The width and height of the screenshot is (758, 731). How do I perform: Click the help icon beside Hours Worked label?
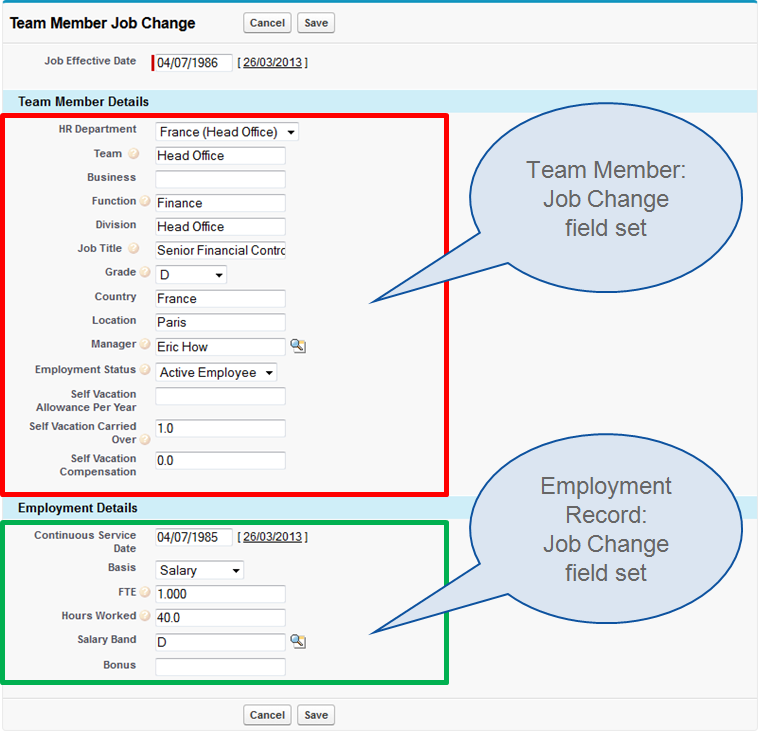pos(145,616)
